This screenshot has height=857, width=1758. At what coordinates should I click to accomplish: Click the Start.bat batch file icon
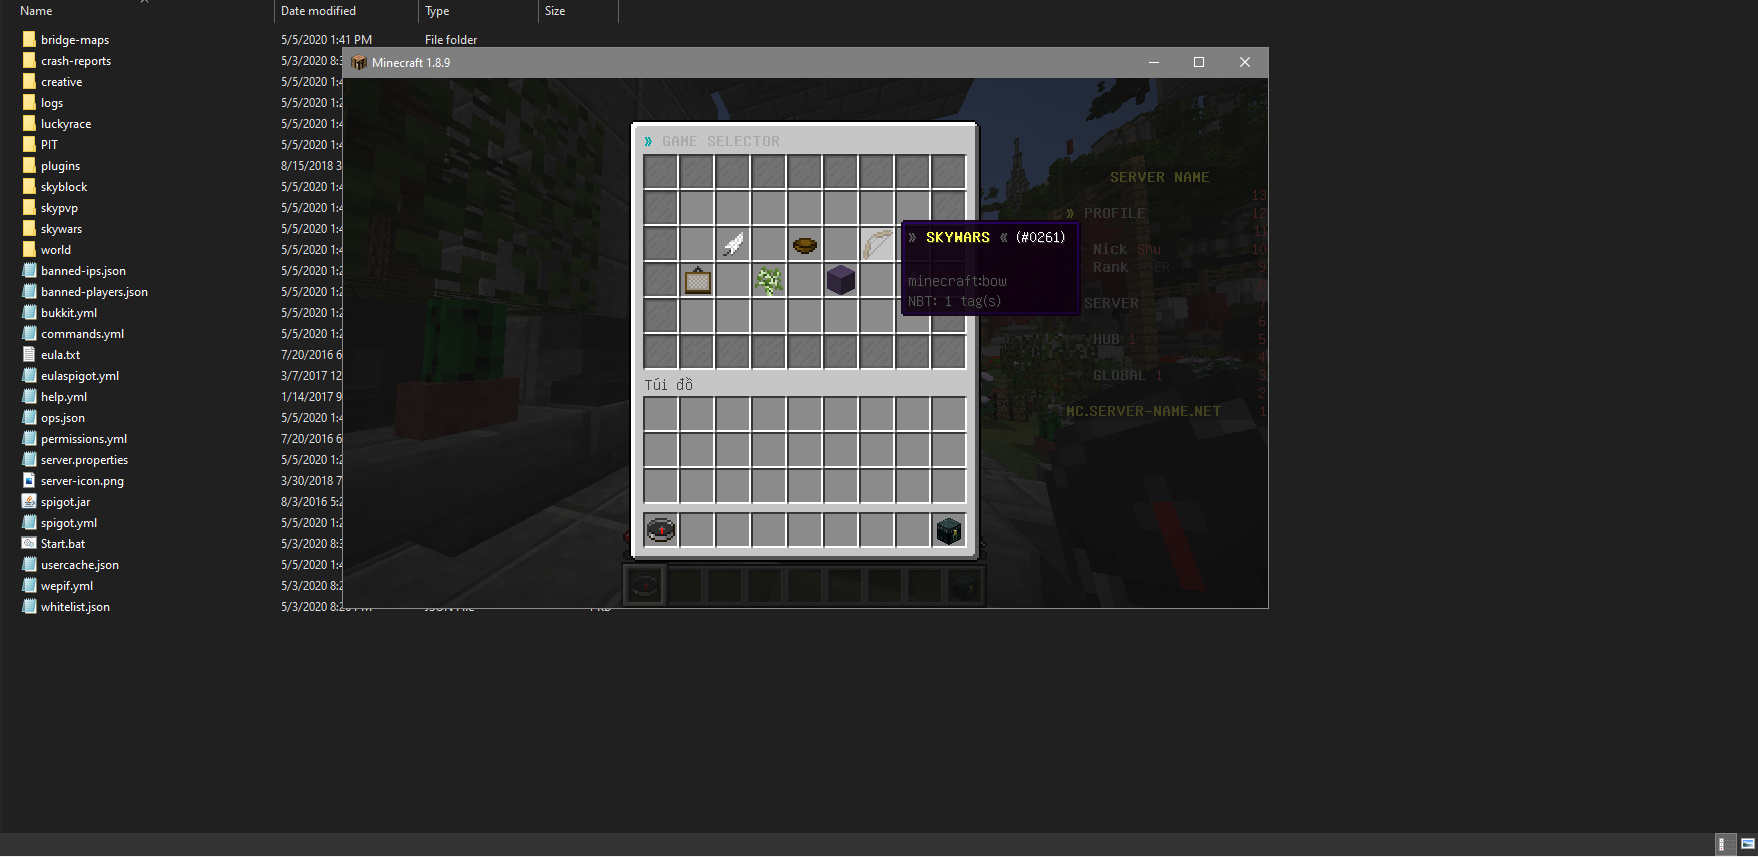point(29,544)
